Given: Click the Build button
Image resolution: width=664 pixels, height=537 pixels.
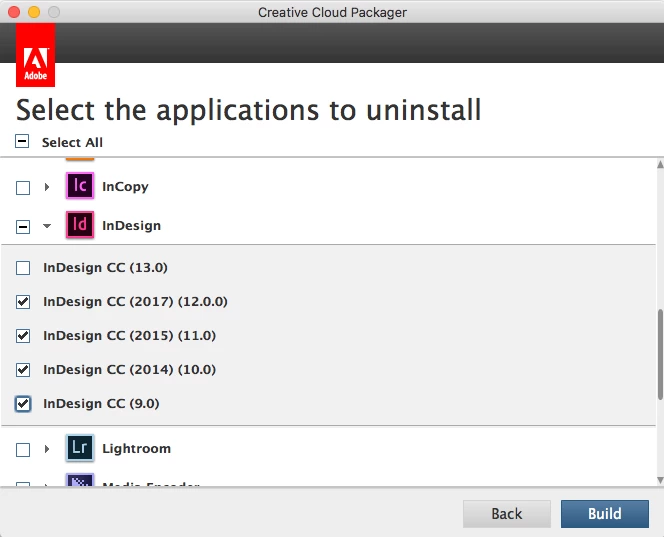Looking at the screenshot, I should [x=605, y=514].
